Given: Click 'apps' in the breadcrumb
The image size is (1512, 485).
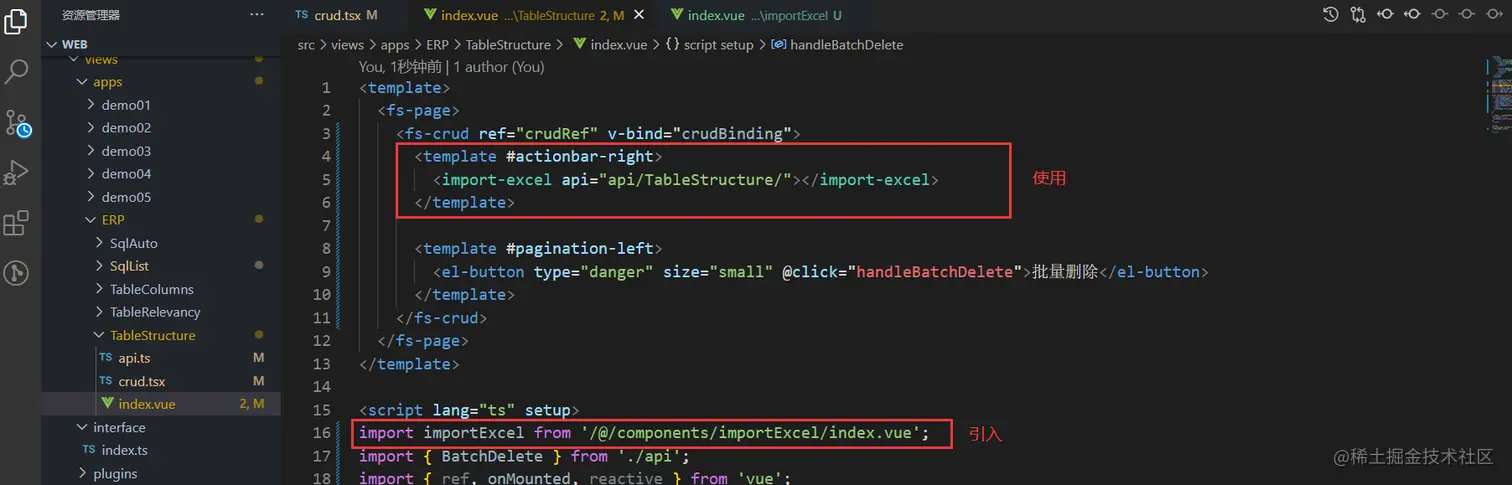Looking at the screenshot, I should [x=395, y=45].
